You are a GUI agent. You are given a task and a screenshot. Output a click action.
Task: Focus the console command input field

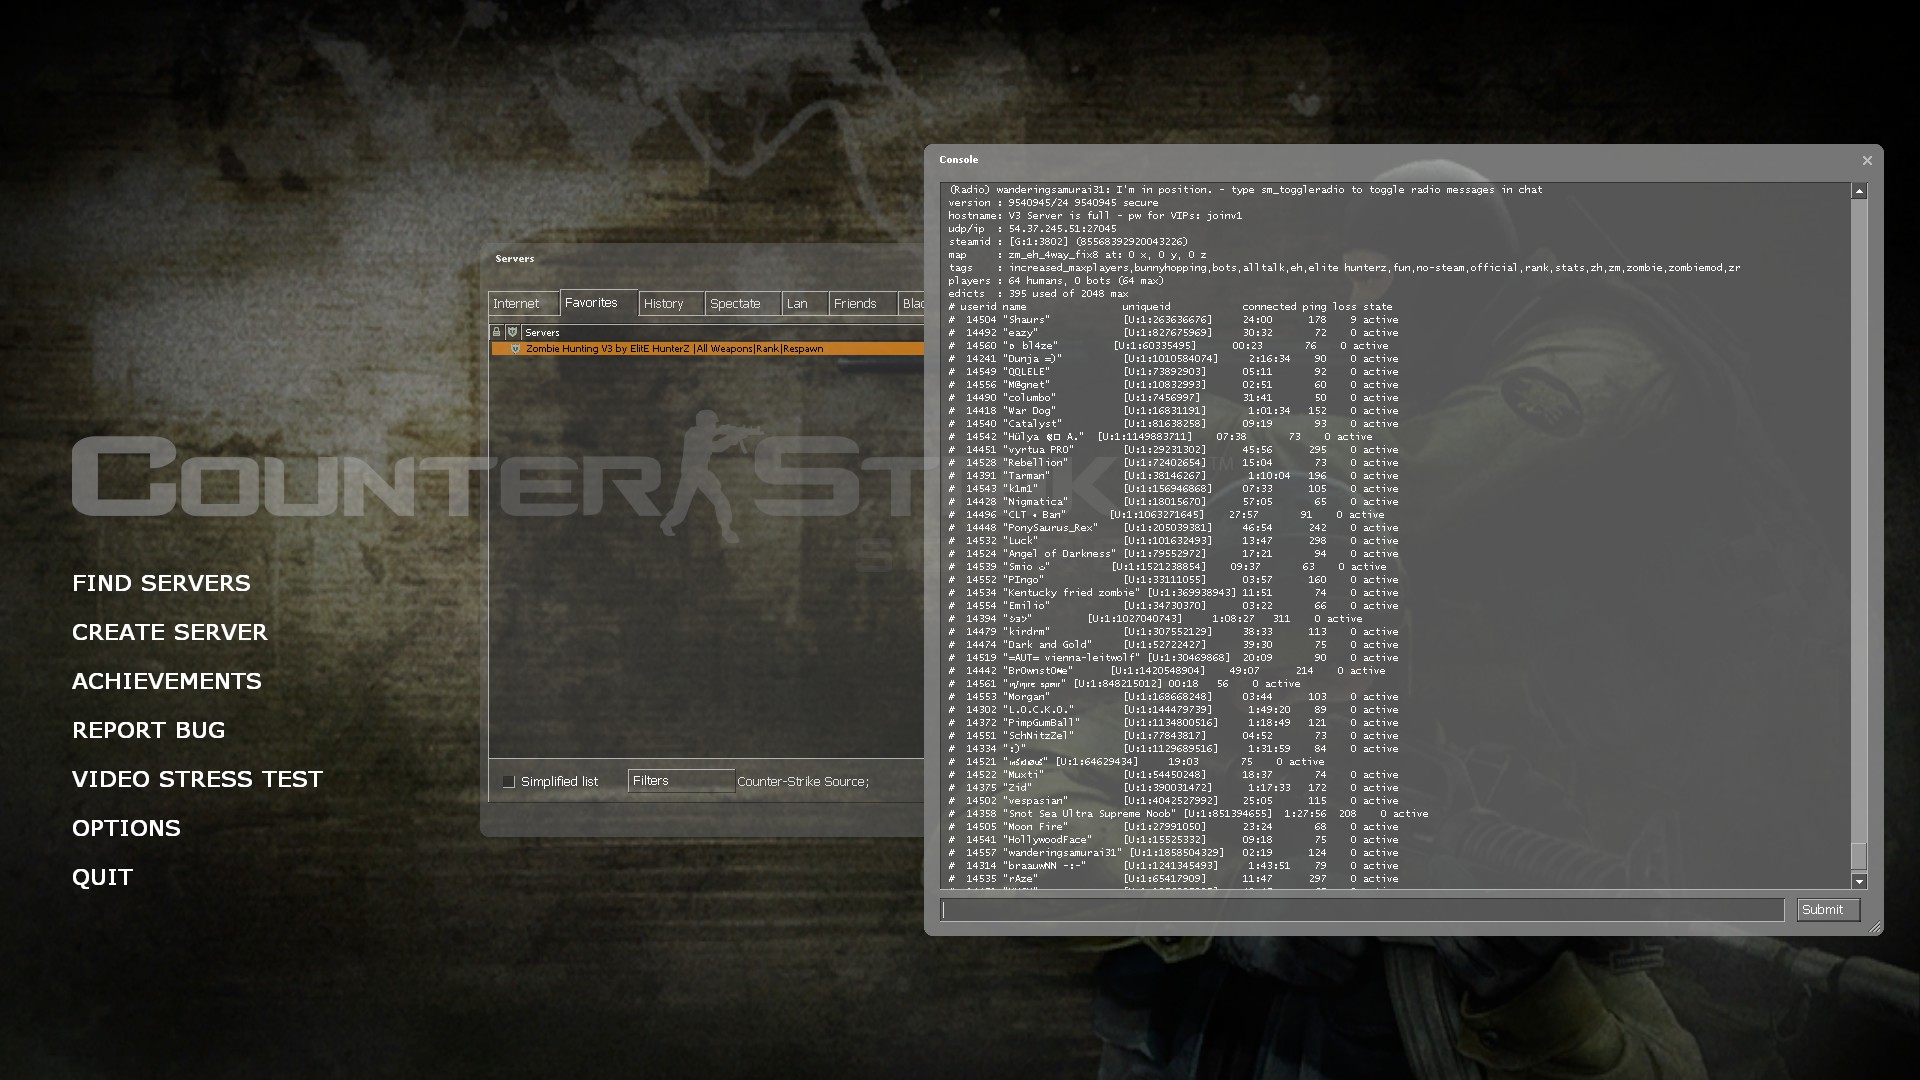click(x=1362, y=910)
